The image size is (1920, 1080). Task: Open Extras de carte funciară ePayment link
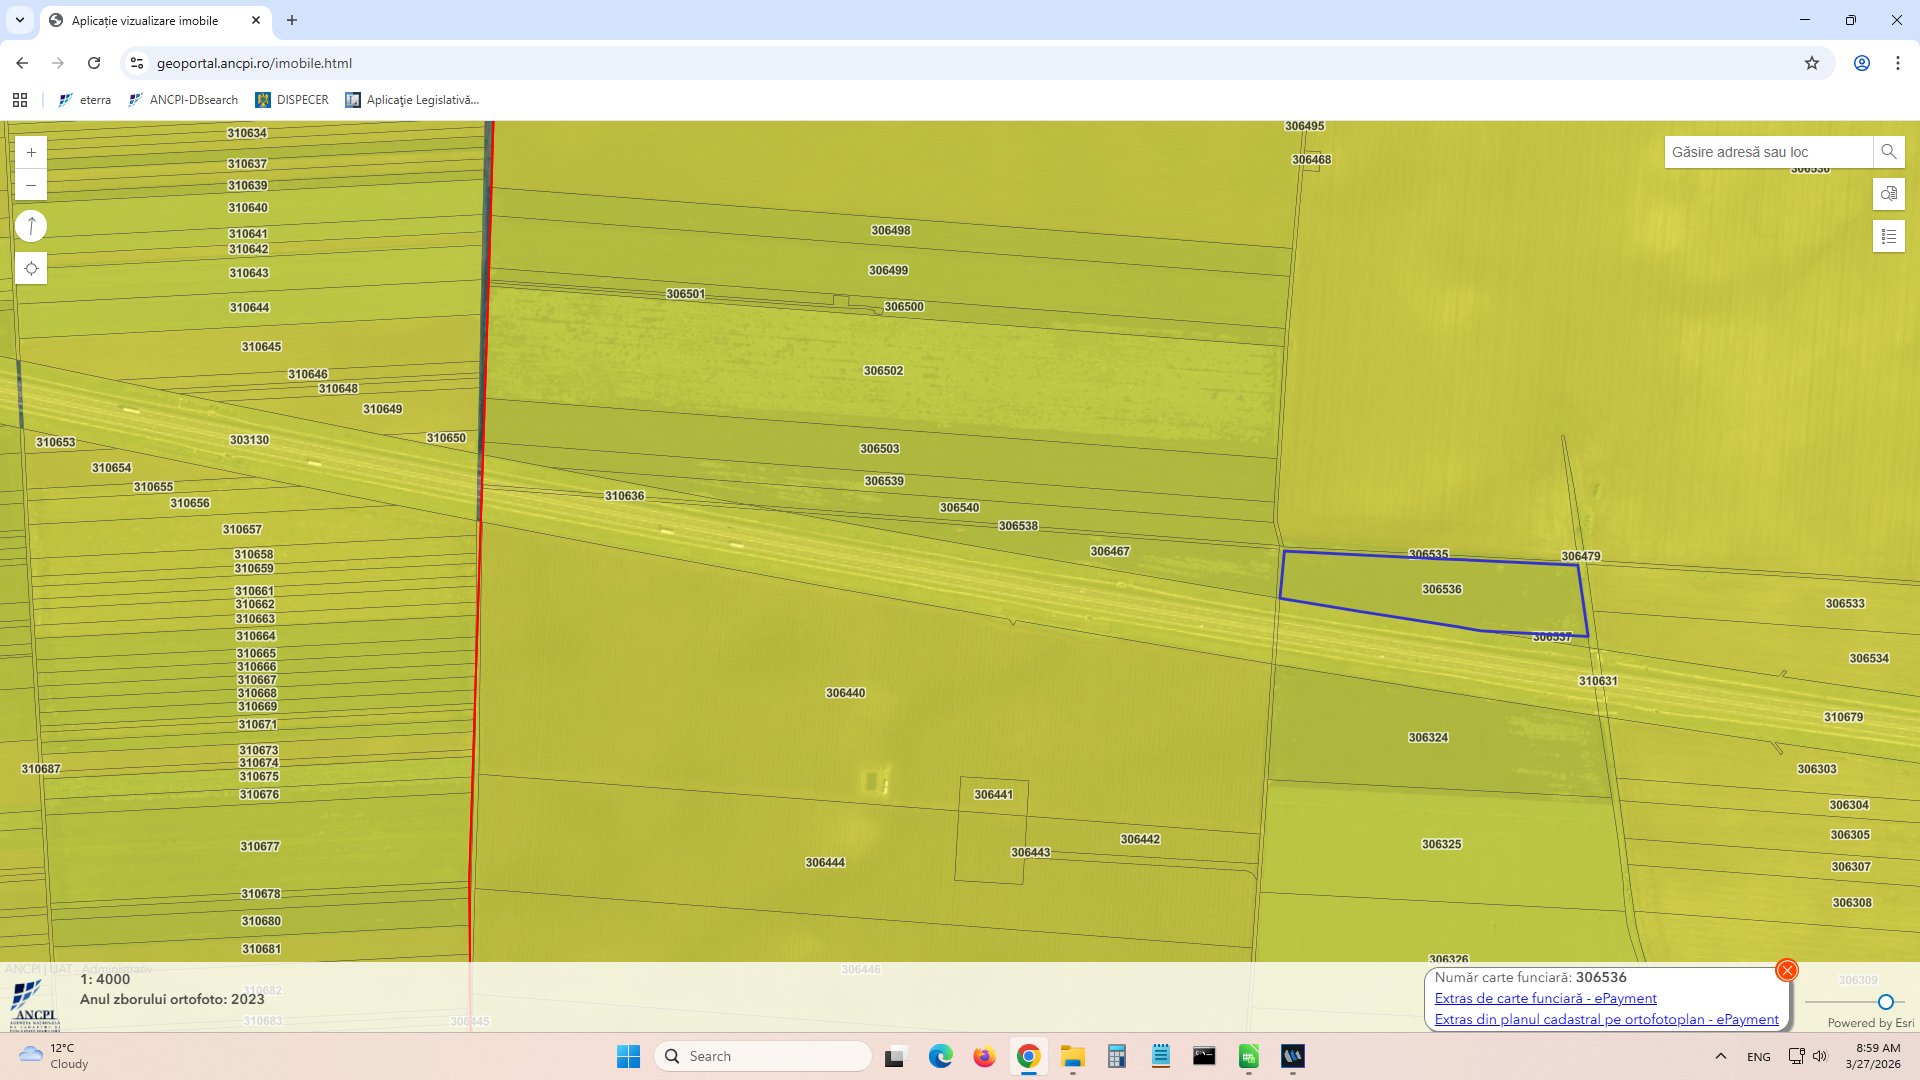[x=1545, y=998]
